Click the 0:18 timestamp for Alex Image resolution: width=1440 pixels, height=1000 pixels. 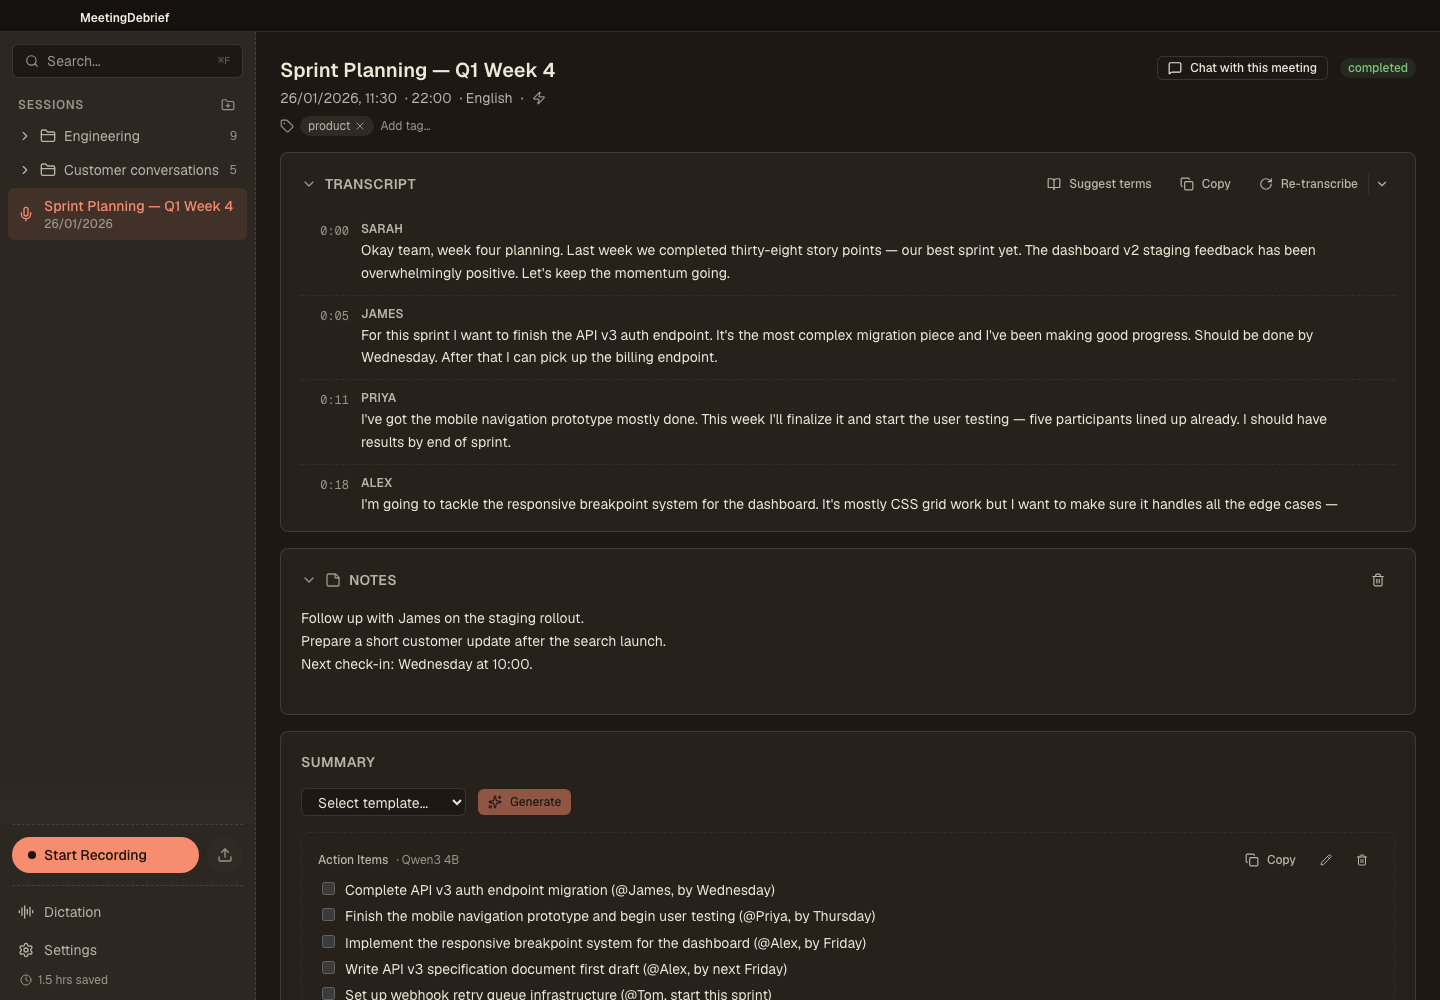click(334, 485)
